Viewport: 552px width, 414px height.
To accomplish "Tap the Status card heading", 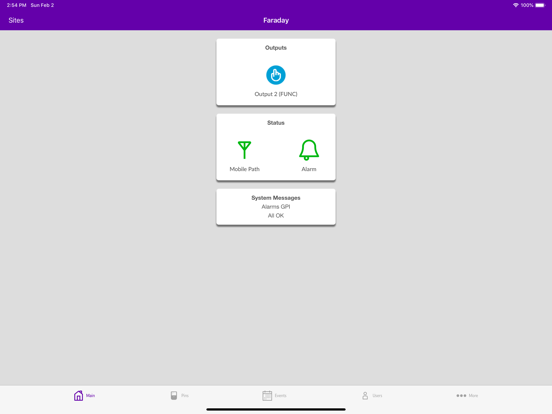I will pyautogui.click(x=276, y=123).
